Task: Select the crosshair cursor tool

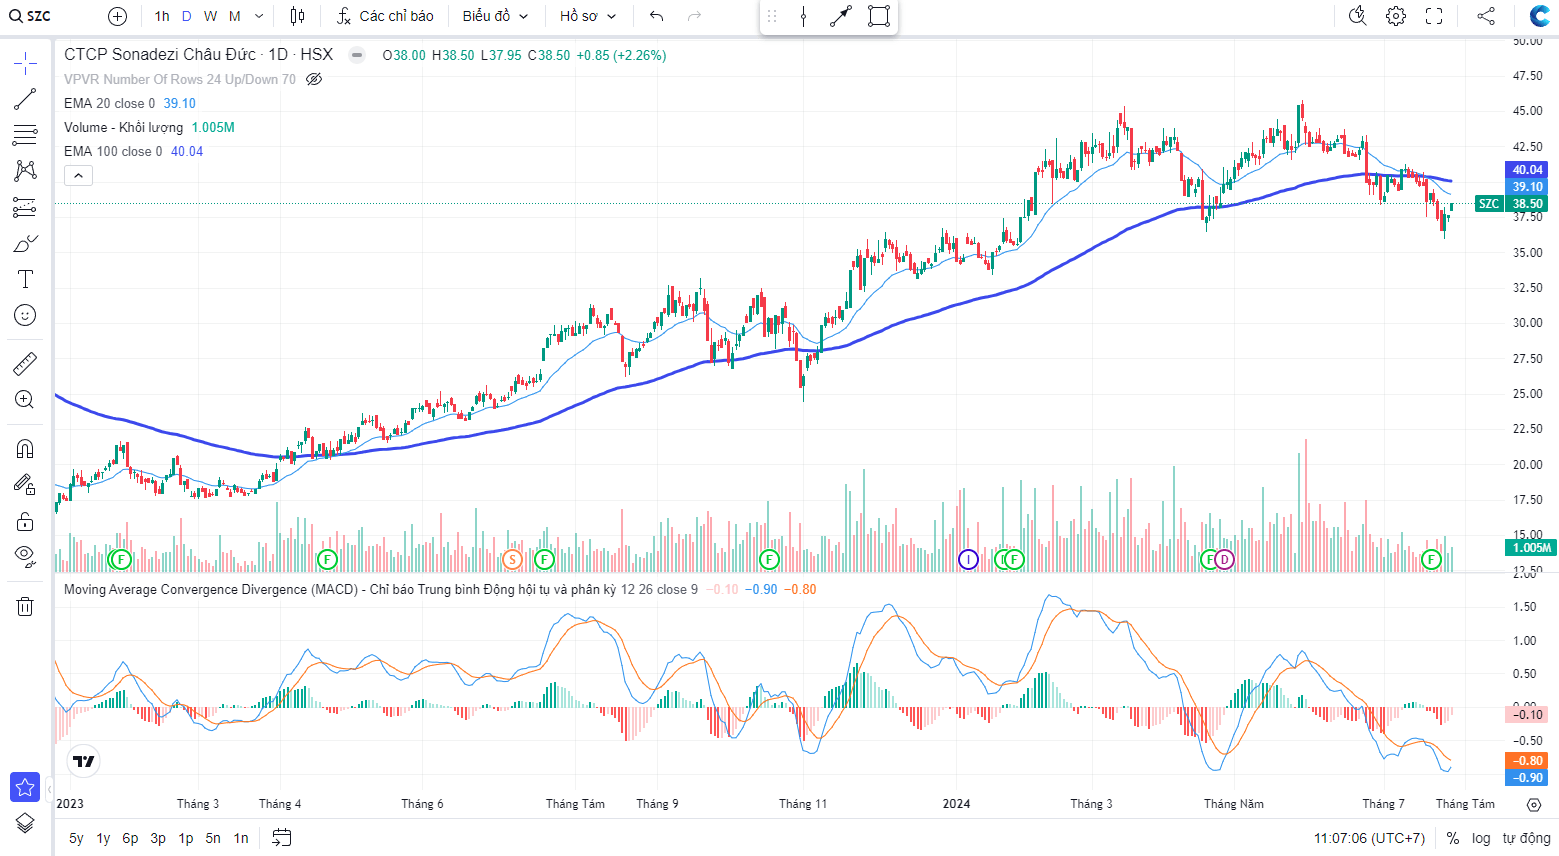Action: [25, 64]
